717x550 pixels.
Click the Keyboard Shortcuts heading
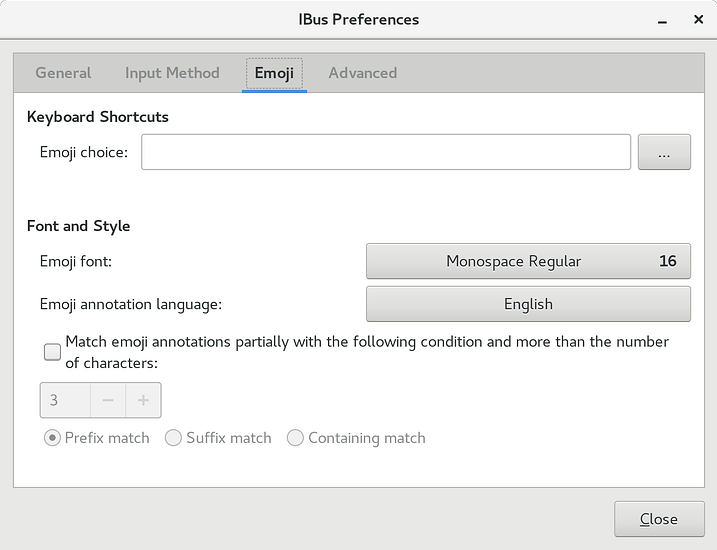pyautogui.click(x=98, y=117)
